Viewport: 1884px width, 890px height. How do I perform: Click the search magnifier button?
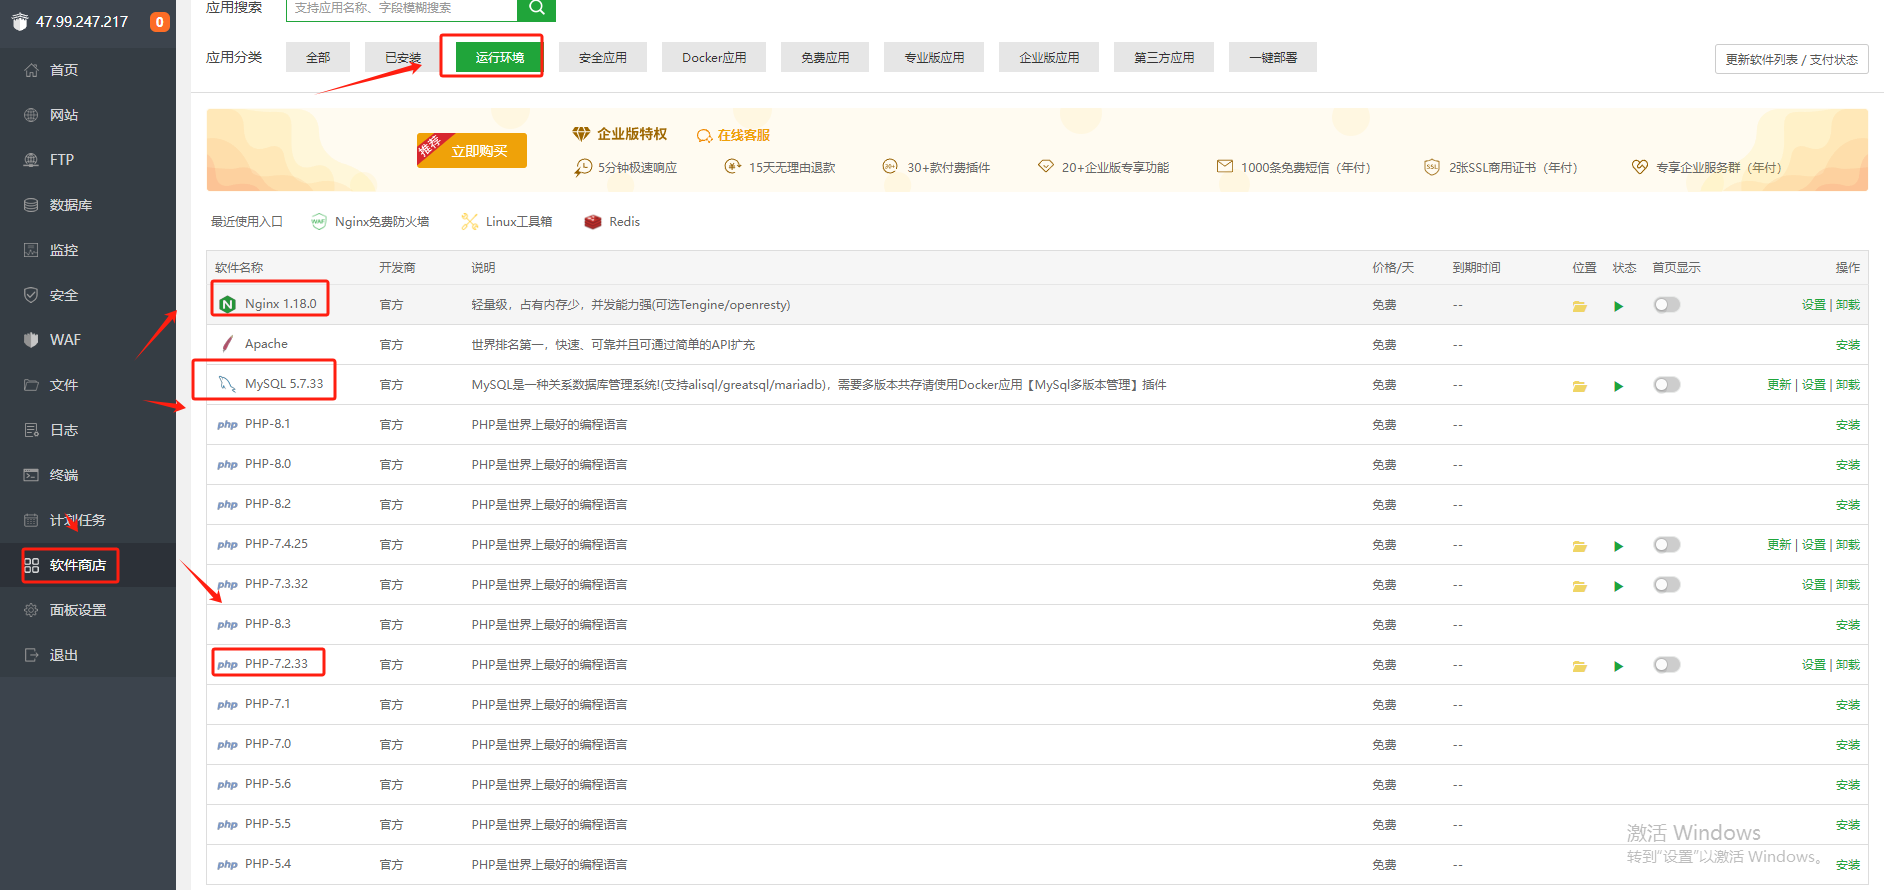tap(536, 8)
